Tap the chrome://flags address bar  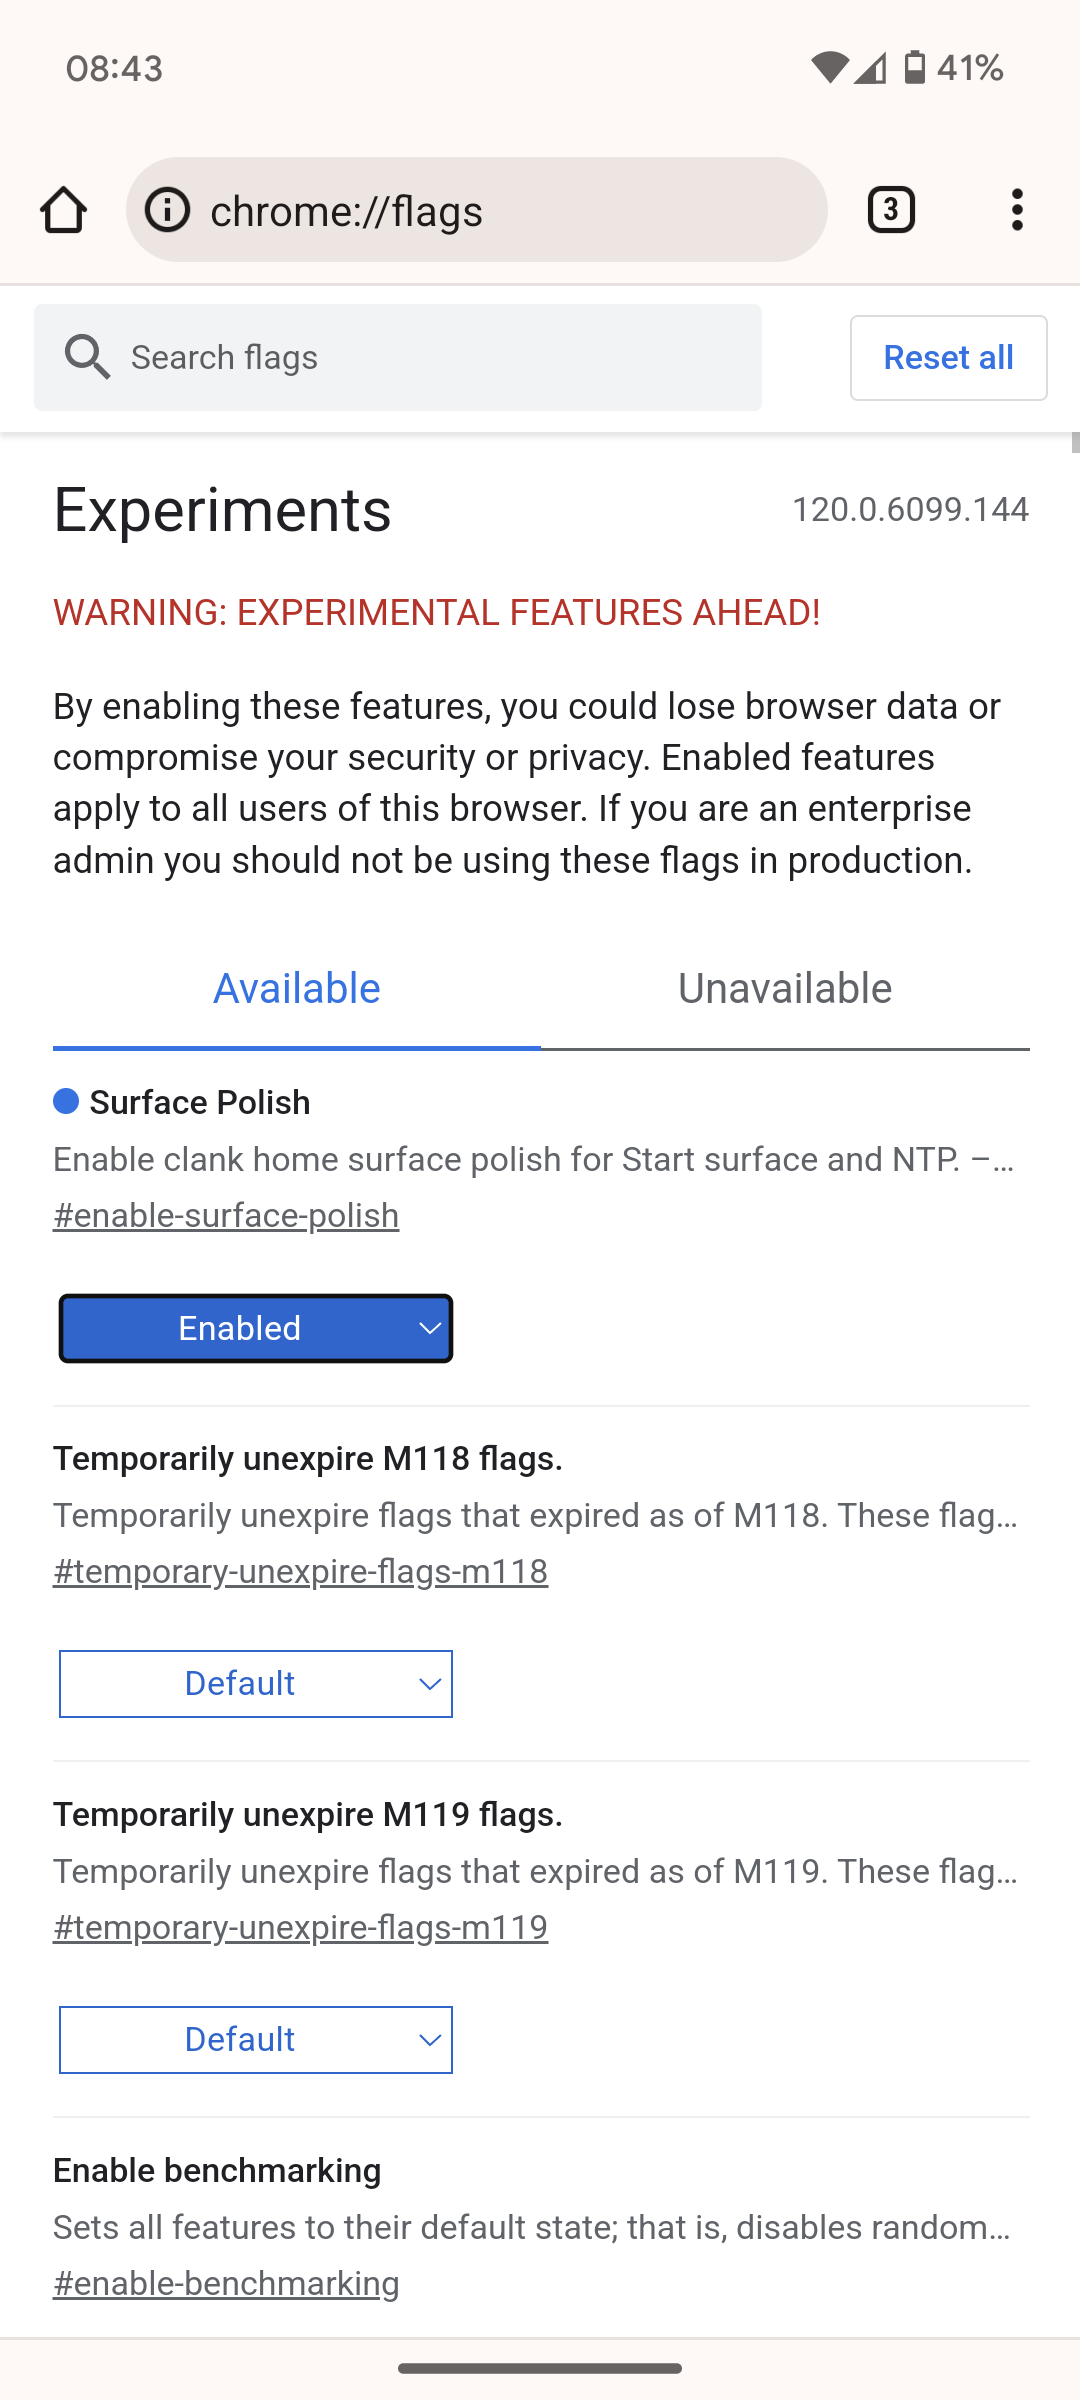coord(477,210)
